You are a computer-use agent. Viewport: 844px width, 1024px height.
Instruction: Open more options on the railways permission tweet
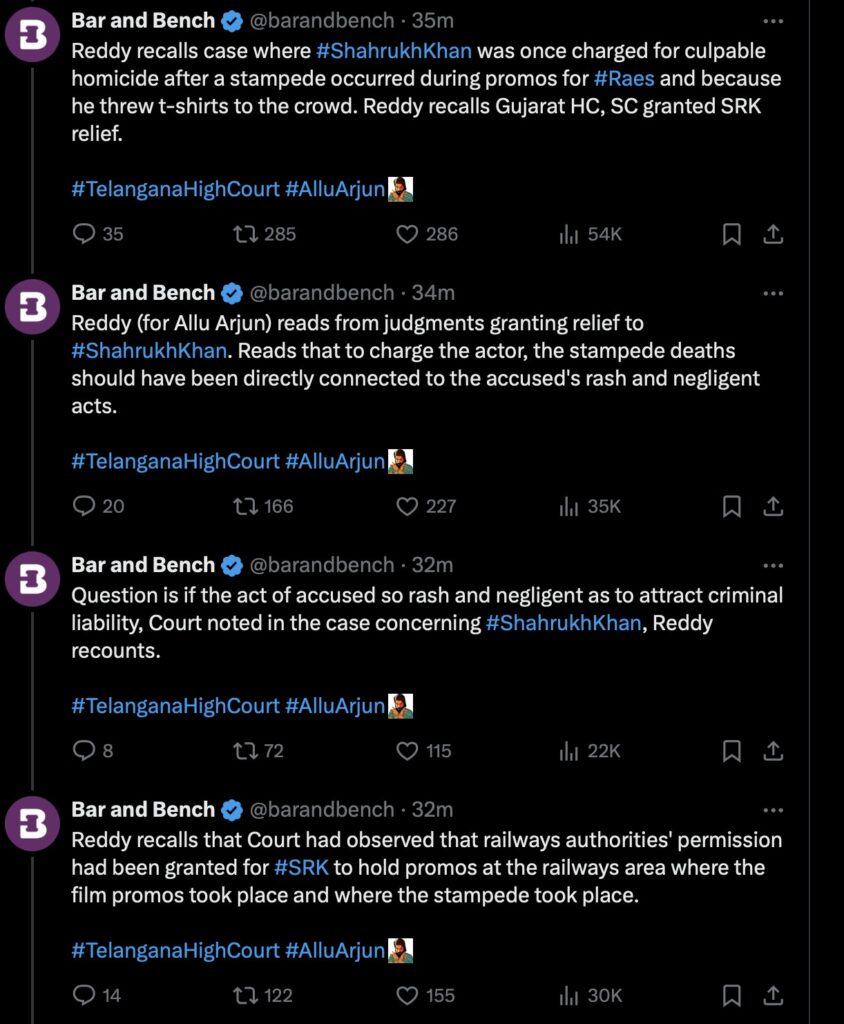(x=773, y=810)
